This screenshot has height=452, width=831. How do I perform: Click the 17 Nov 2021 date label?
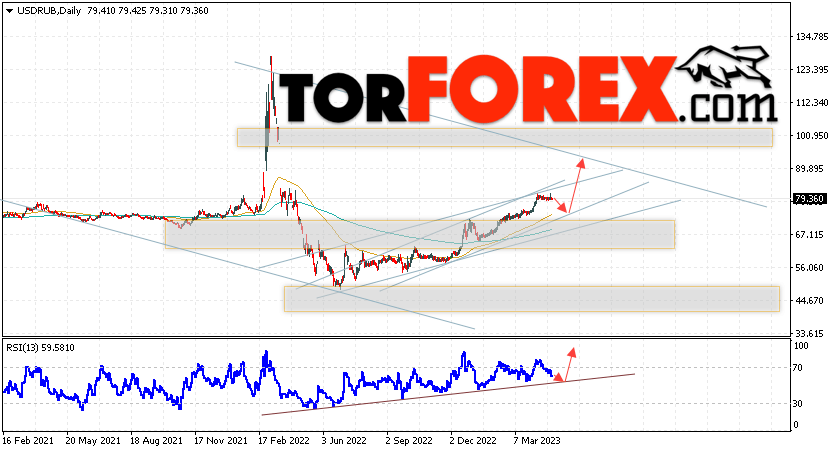[x=220, y=440]
